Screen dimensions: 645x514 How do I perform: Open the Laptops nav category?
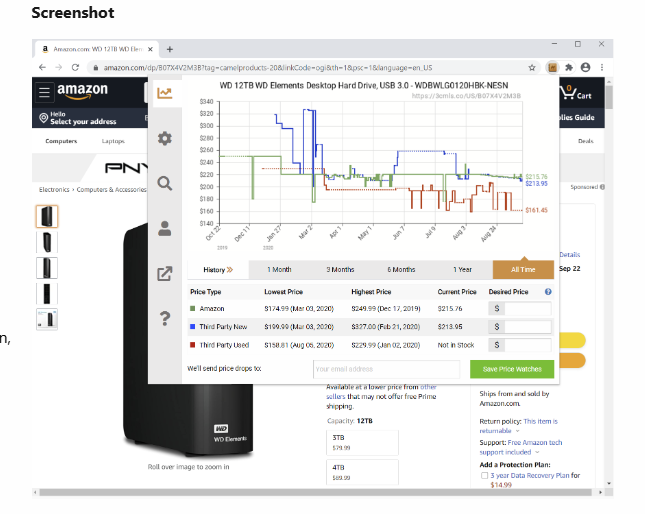tap(113, 141)
